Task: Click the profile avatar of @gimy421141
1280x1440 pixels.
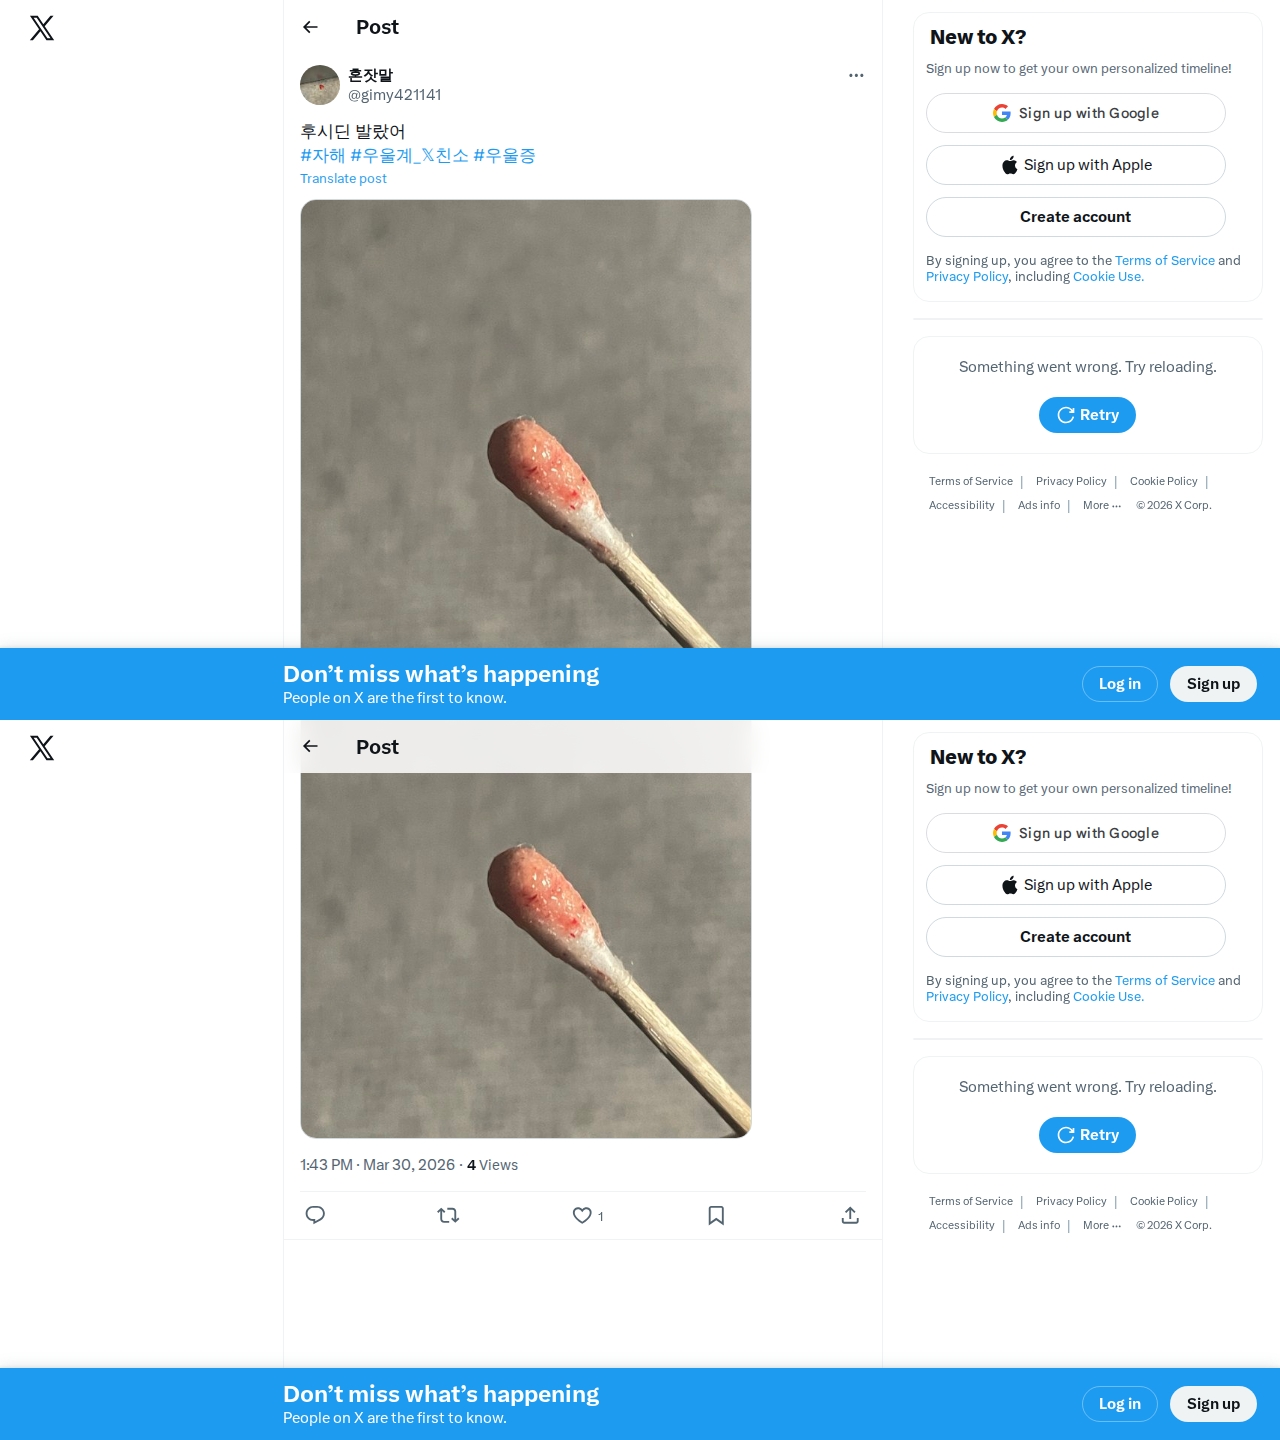Action: 320,85
